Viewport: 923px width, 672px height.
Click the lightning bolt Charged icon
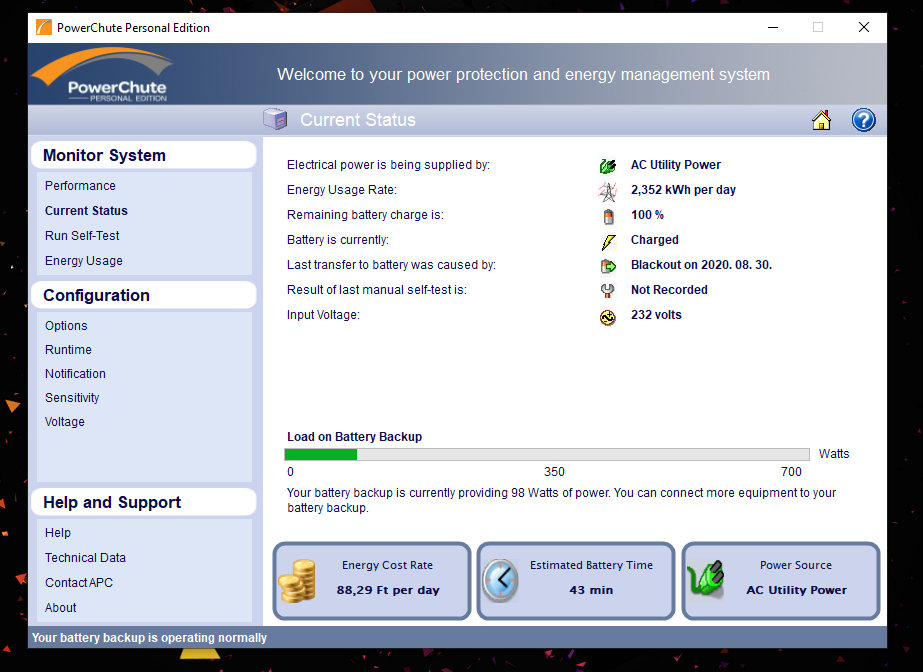click(x=608, y=241)
